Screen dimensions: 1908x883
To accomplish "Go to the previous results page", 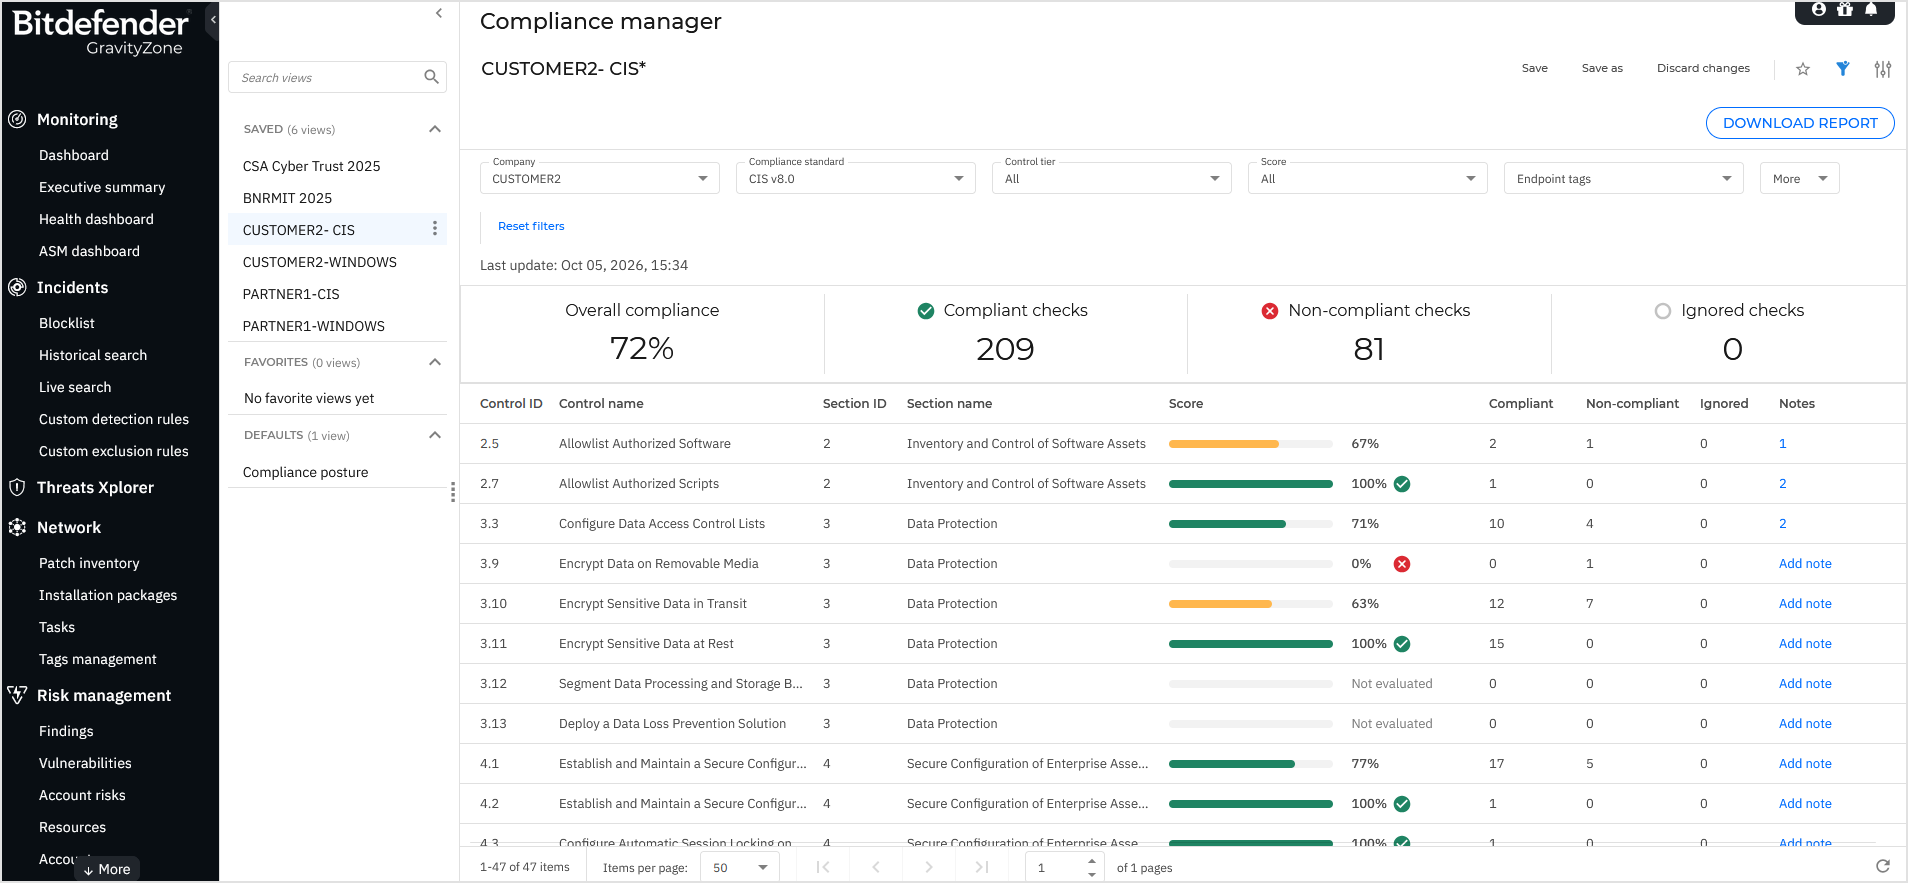I will click(x=876, y=867).
